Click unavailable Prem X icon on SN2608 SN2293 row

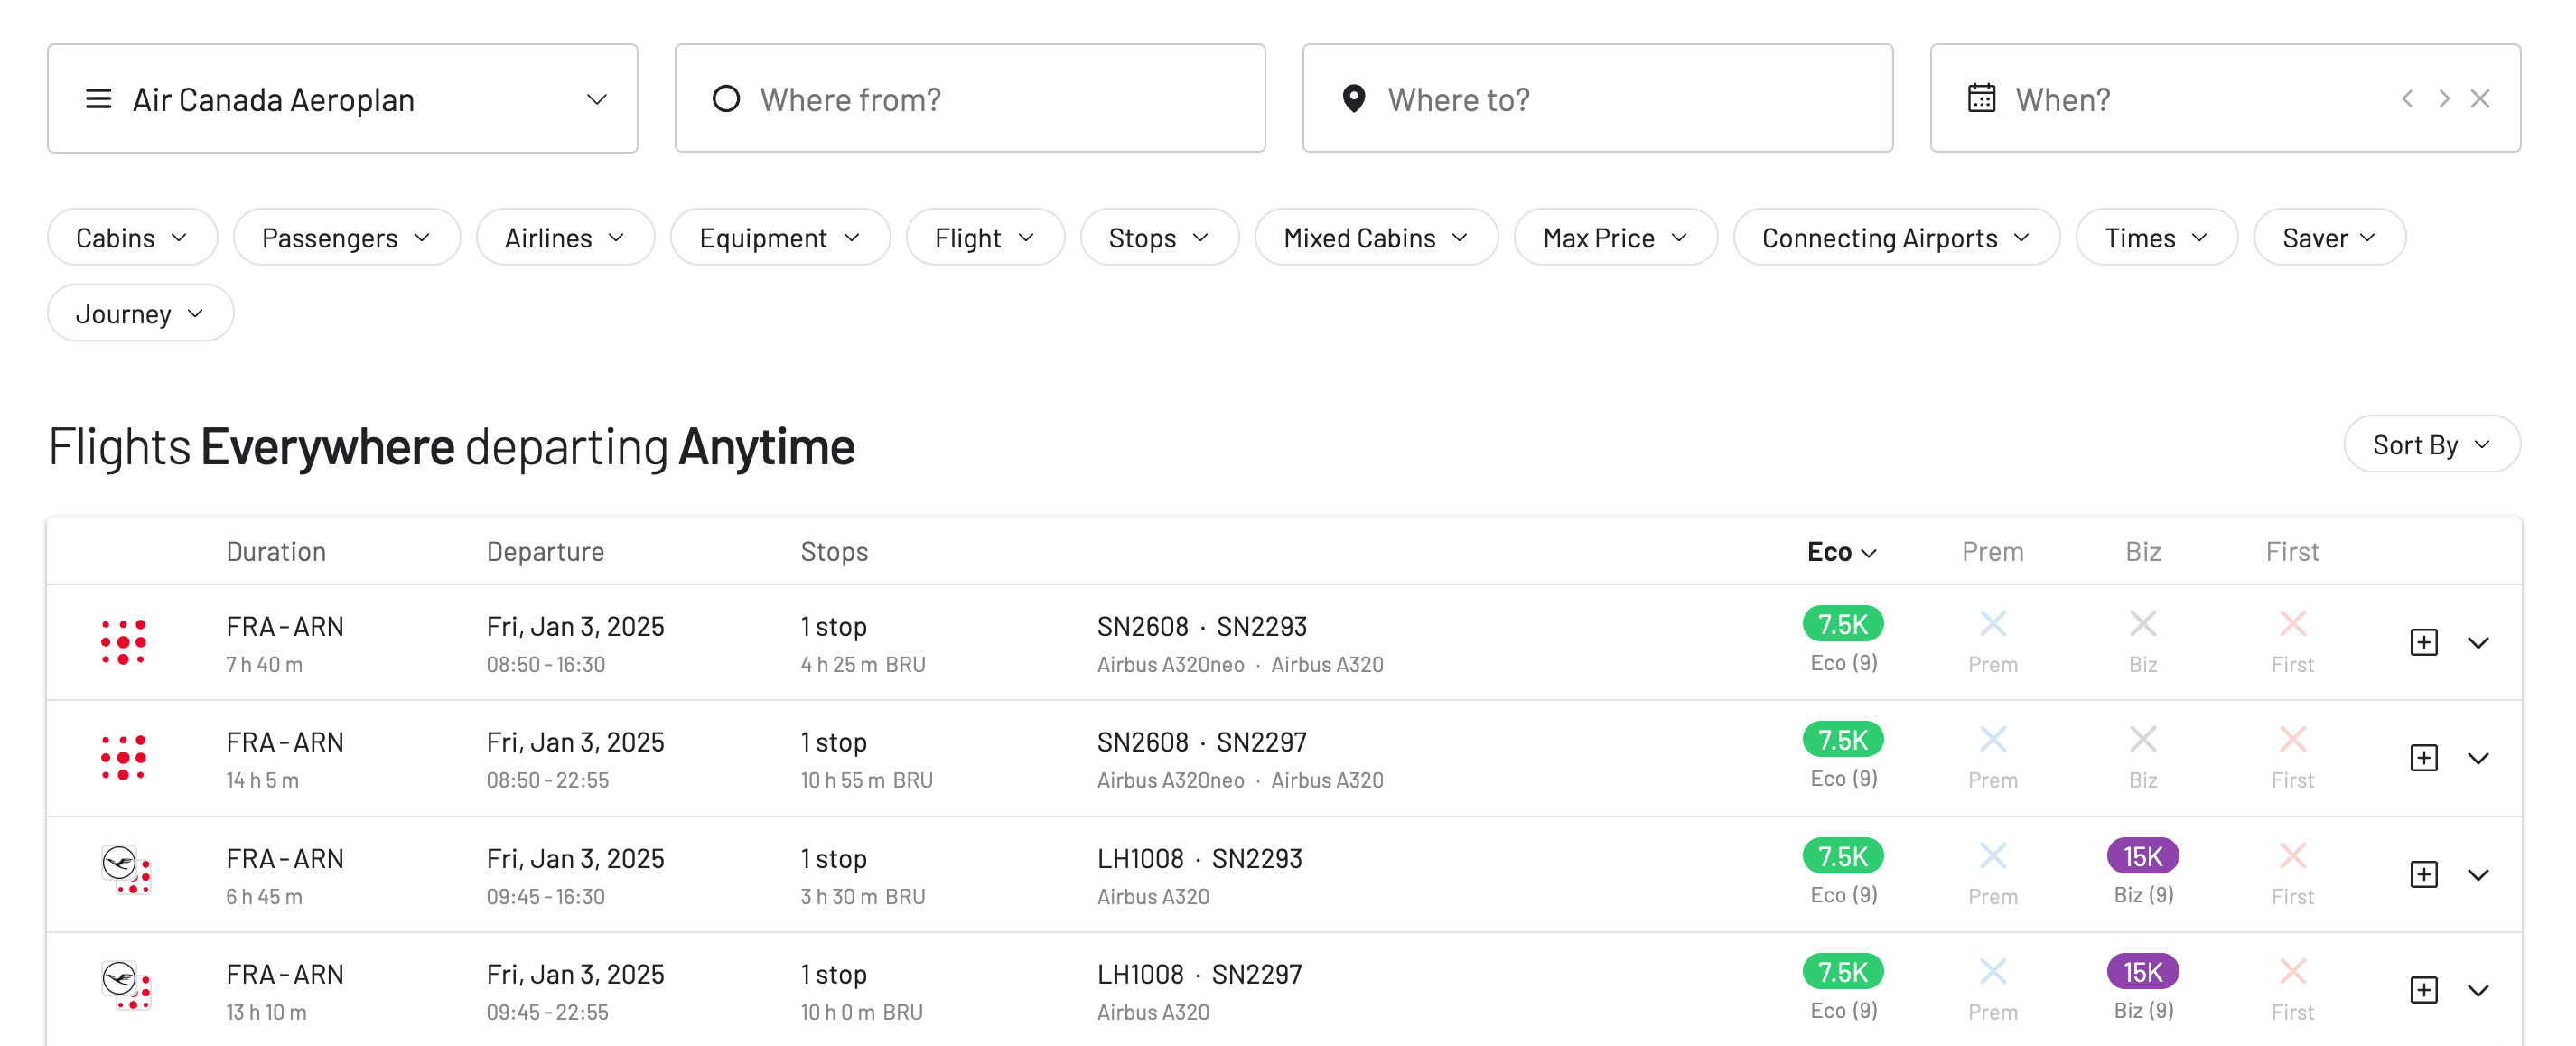1992,624
